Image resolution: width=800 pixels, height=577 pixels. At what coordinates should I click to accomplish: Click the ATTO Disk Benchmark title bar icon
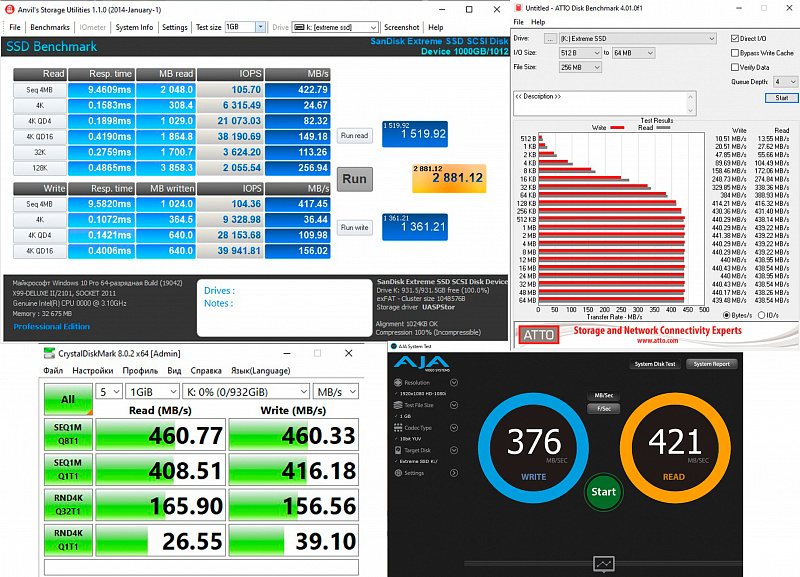click(518, 8)
